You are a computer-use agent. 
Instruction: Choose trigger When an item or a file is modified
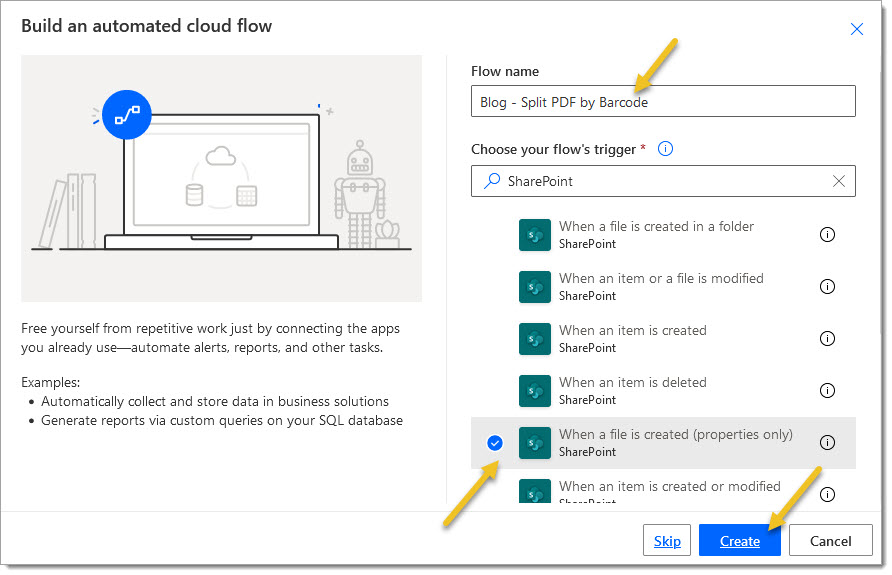pyautogui.click(x=663, y=287)
